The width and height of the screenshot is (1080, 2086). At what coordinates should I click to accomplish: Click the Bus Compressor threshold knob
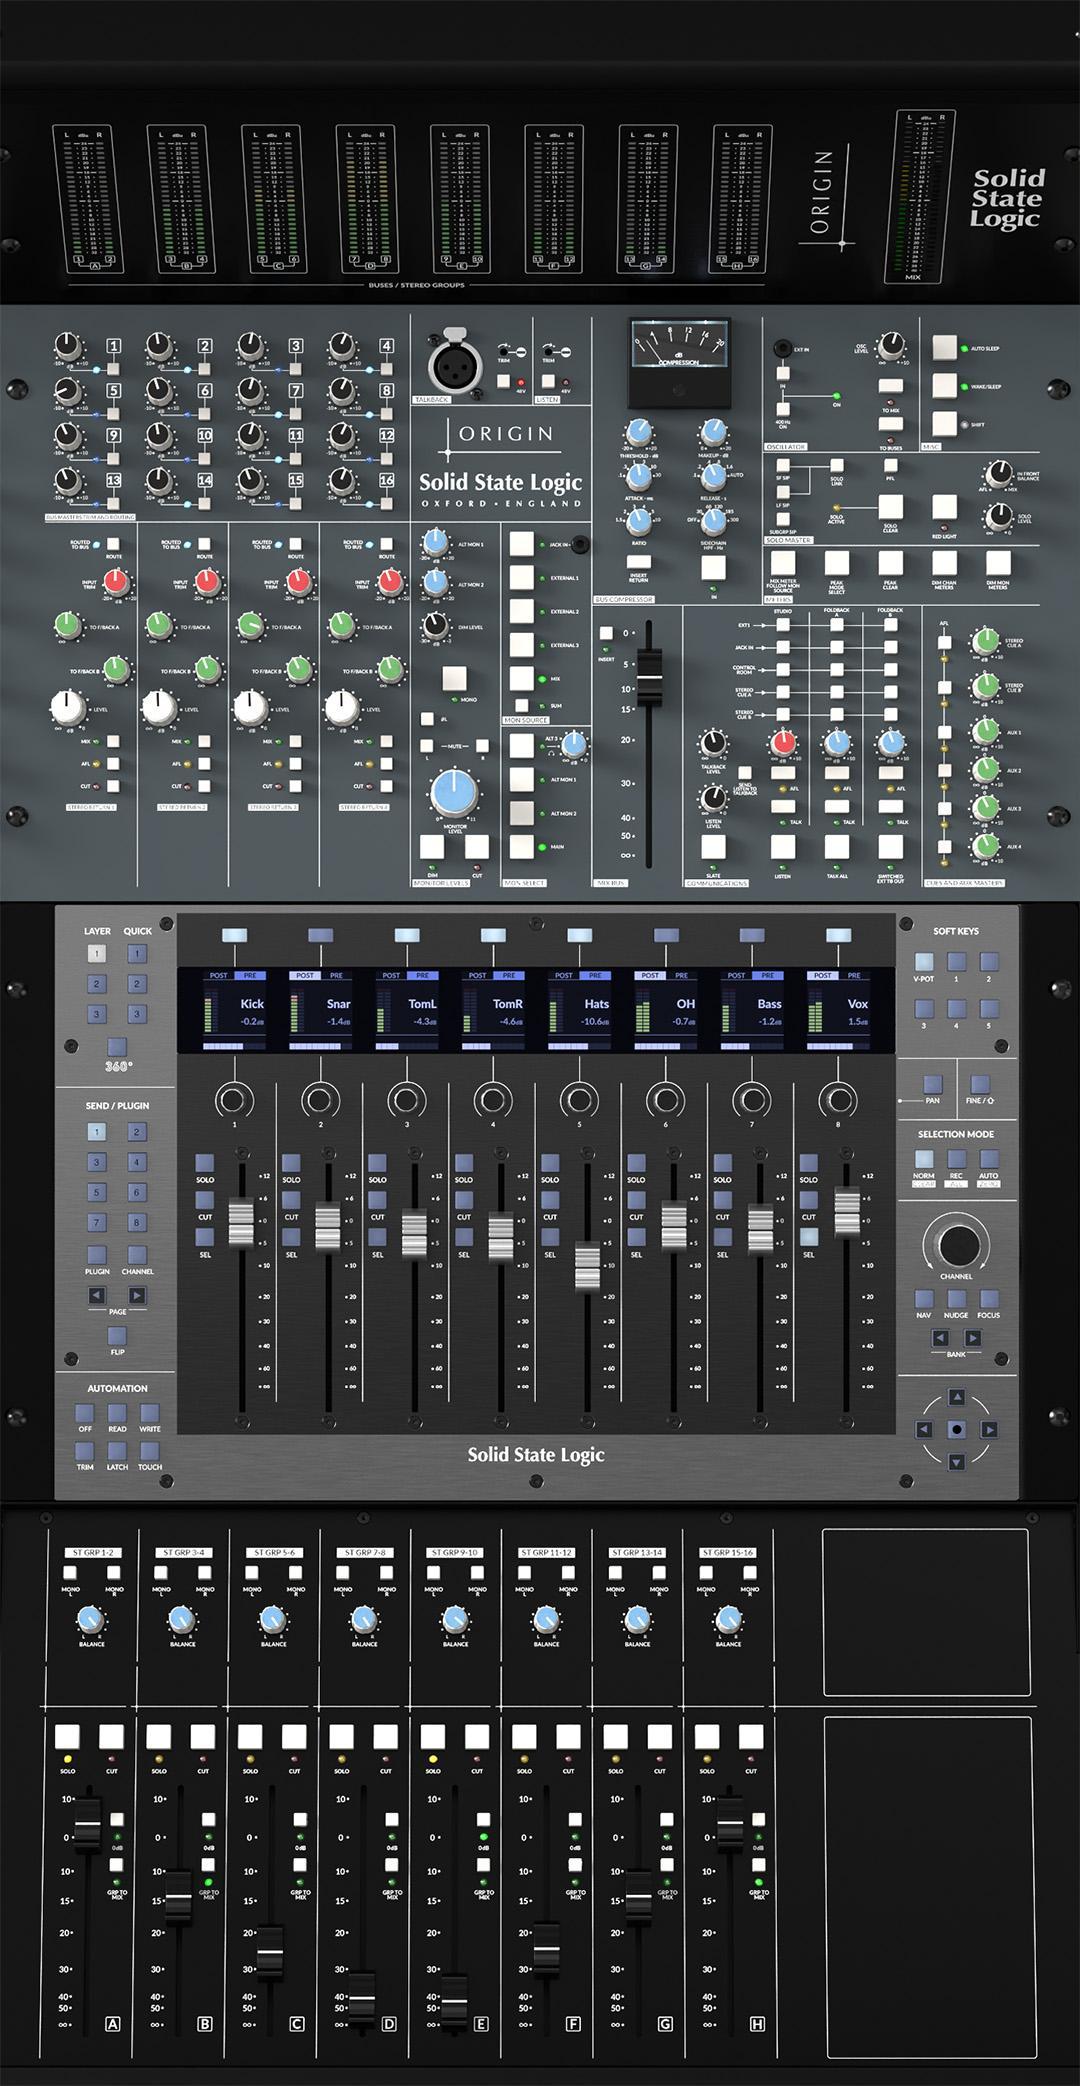(x=638, y=432)
